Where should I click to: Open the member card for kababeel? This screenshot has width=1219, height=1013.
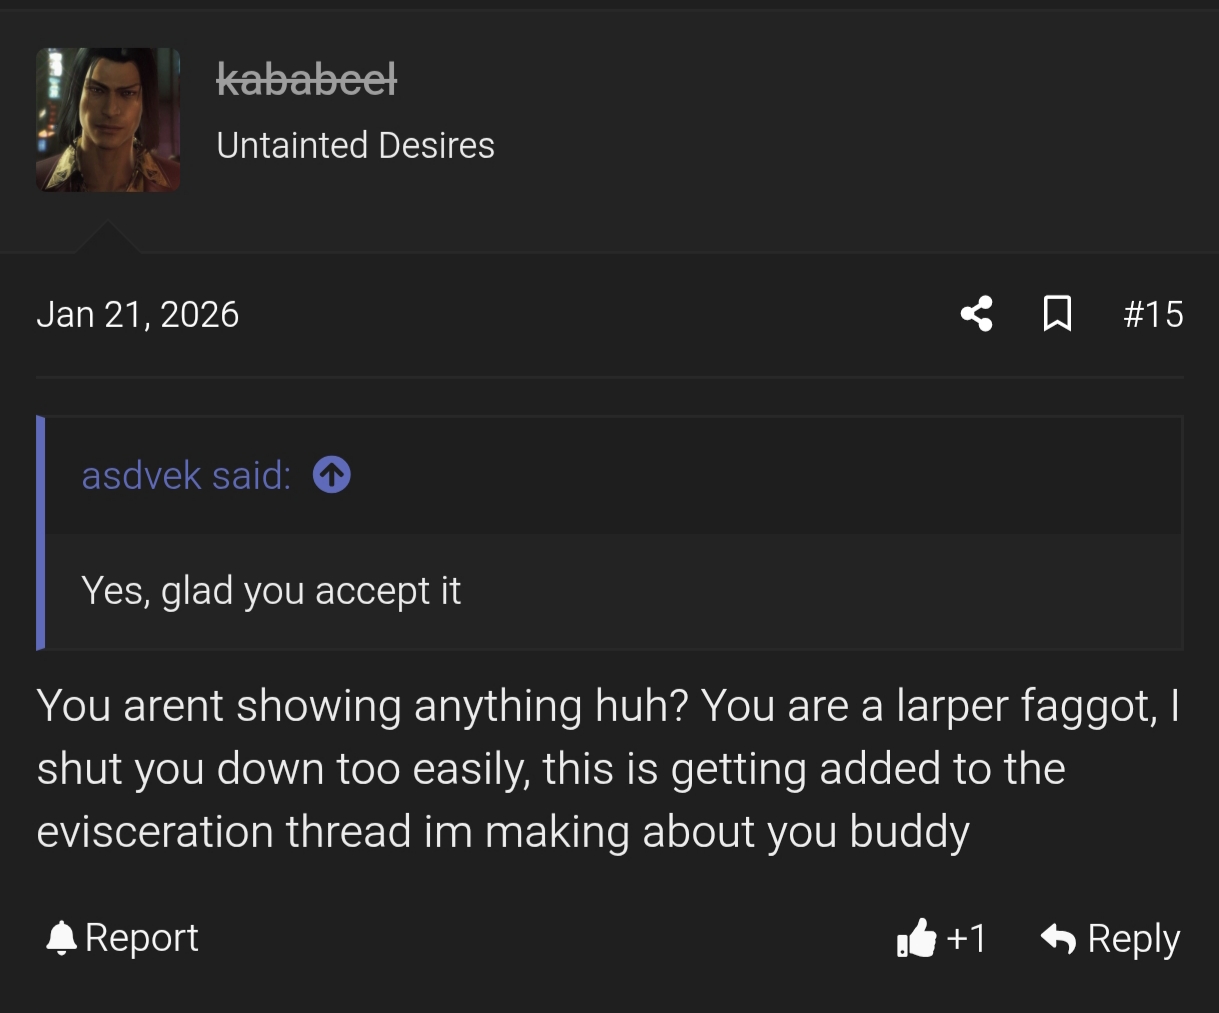(307, 78)
